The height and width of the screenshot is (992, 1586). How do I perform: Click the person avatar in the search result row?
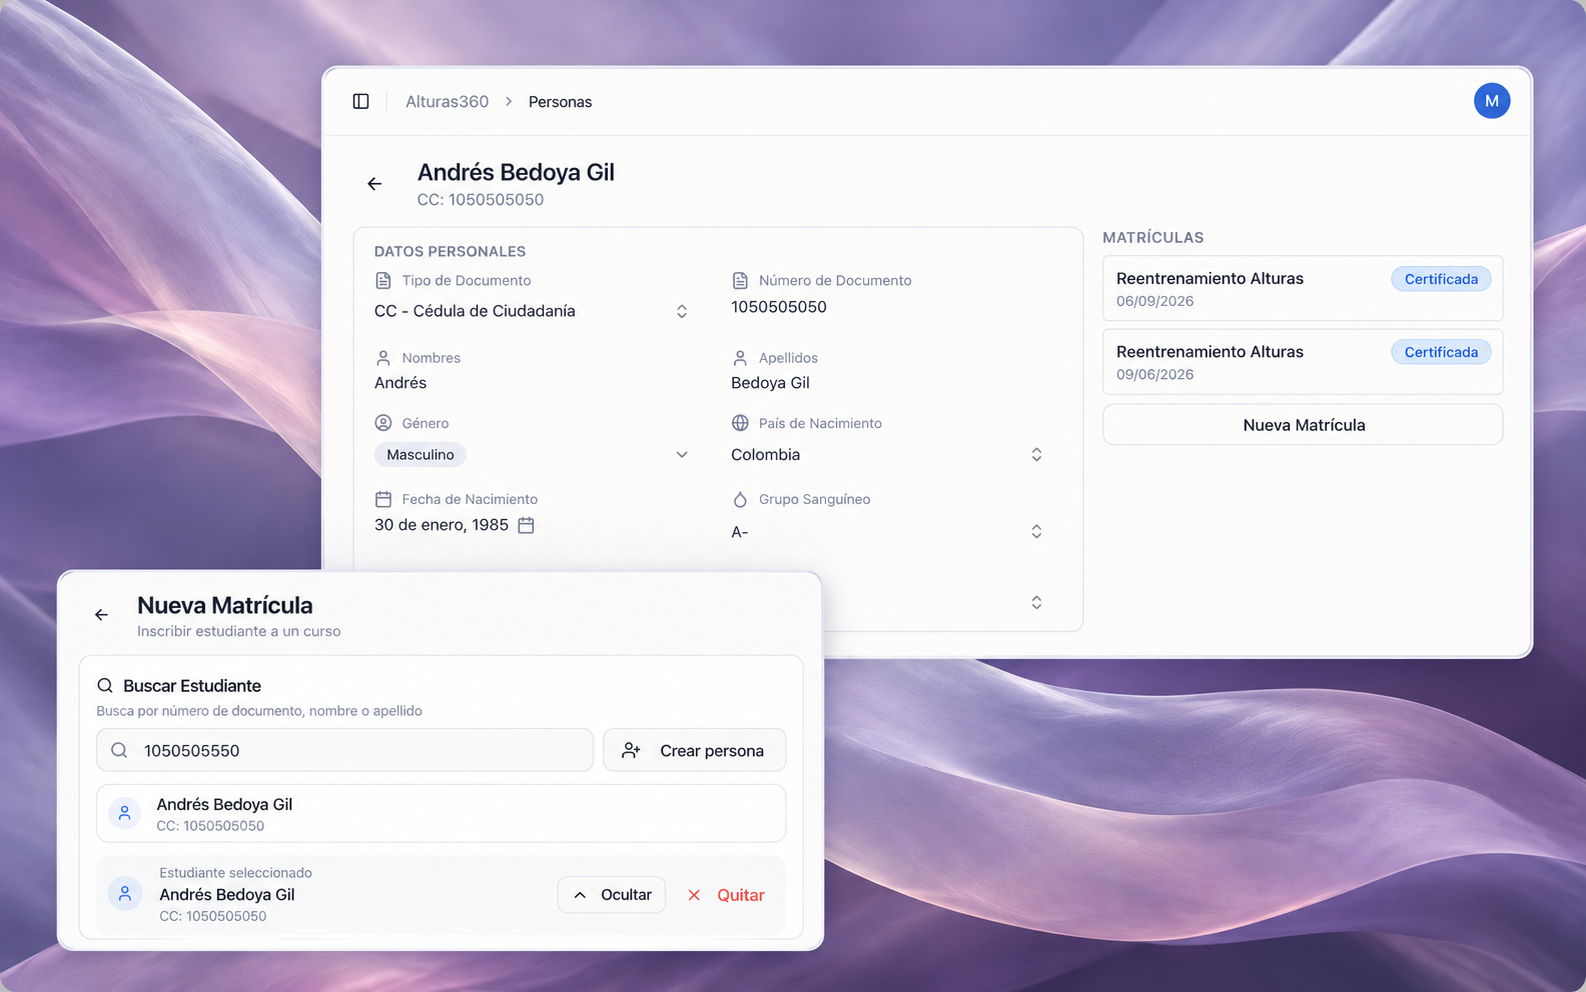pyautogui.click(x=125, y=814)
